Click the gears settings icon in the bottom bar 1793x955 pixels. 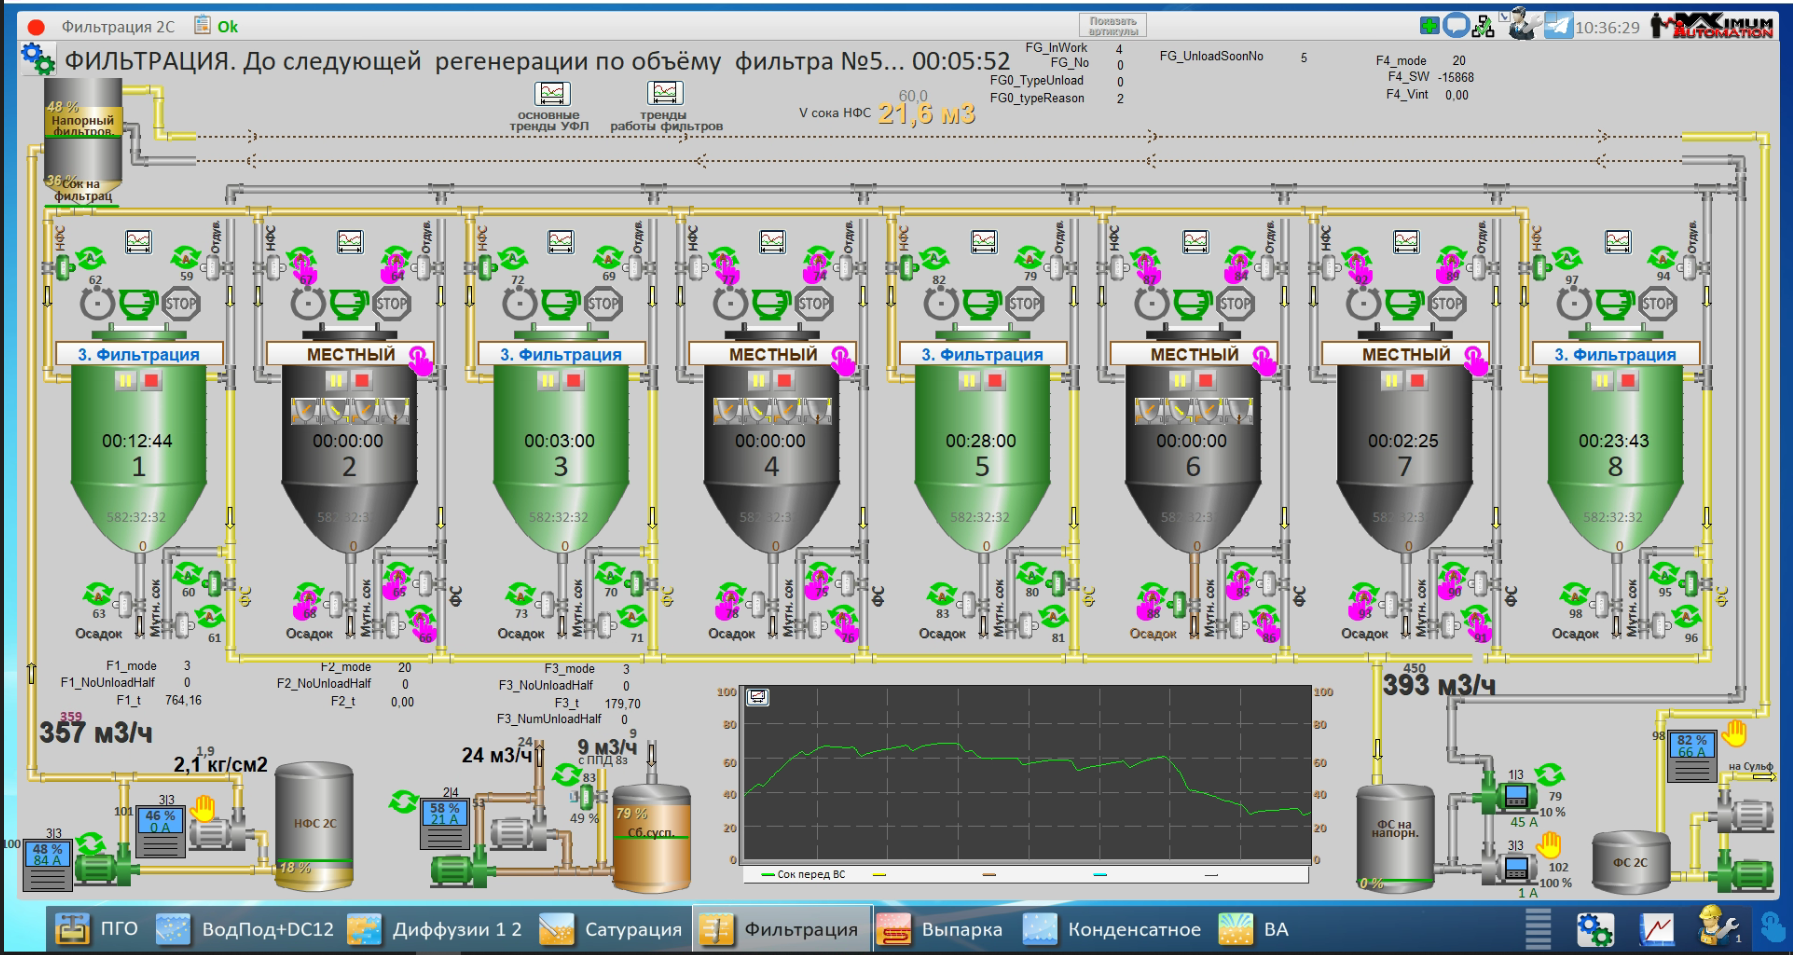tap(1594, 930)
